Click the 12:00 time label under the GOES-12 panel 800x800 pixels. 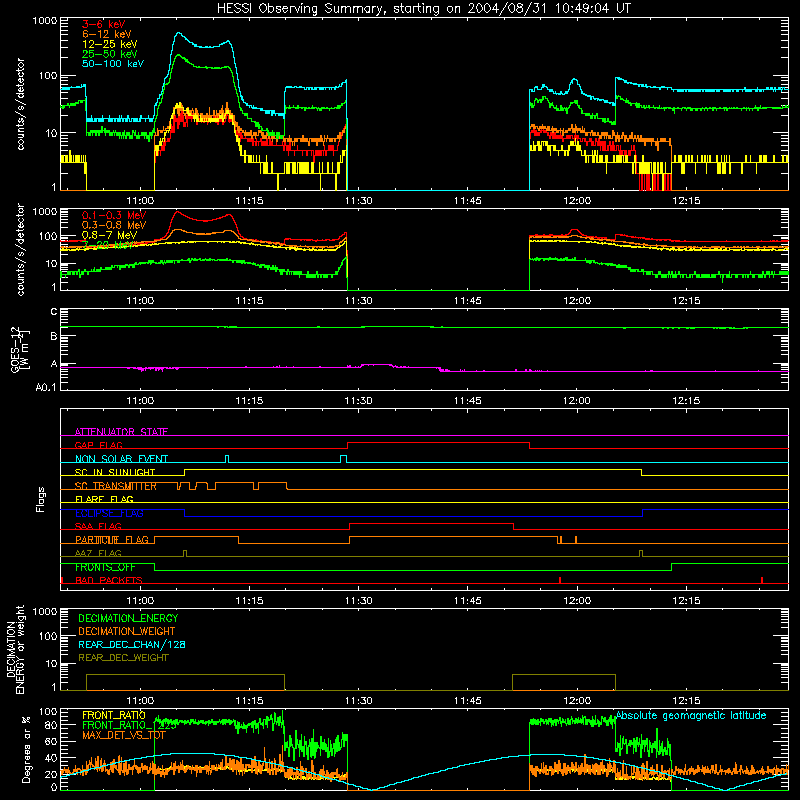point(577,401)
